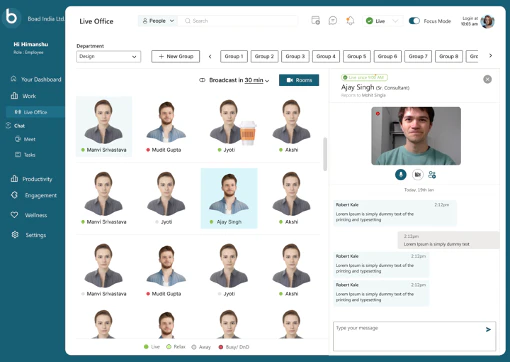The height and width of the screenshot is (362, 510).
Task: Select the Group 3 tab
Action: tap(295, 56)
